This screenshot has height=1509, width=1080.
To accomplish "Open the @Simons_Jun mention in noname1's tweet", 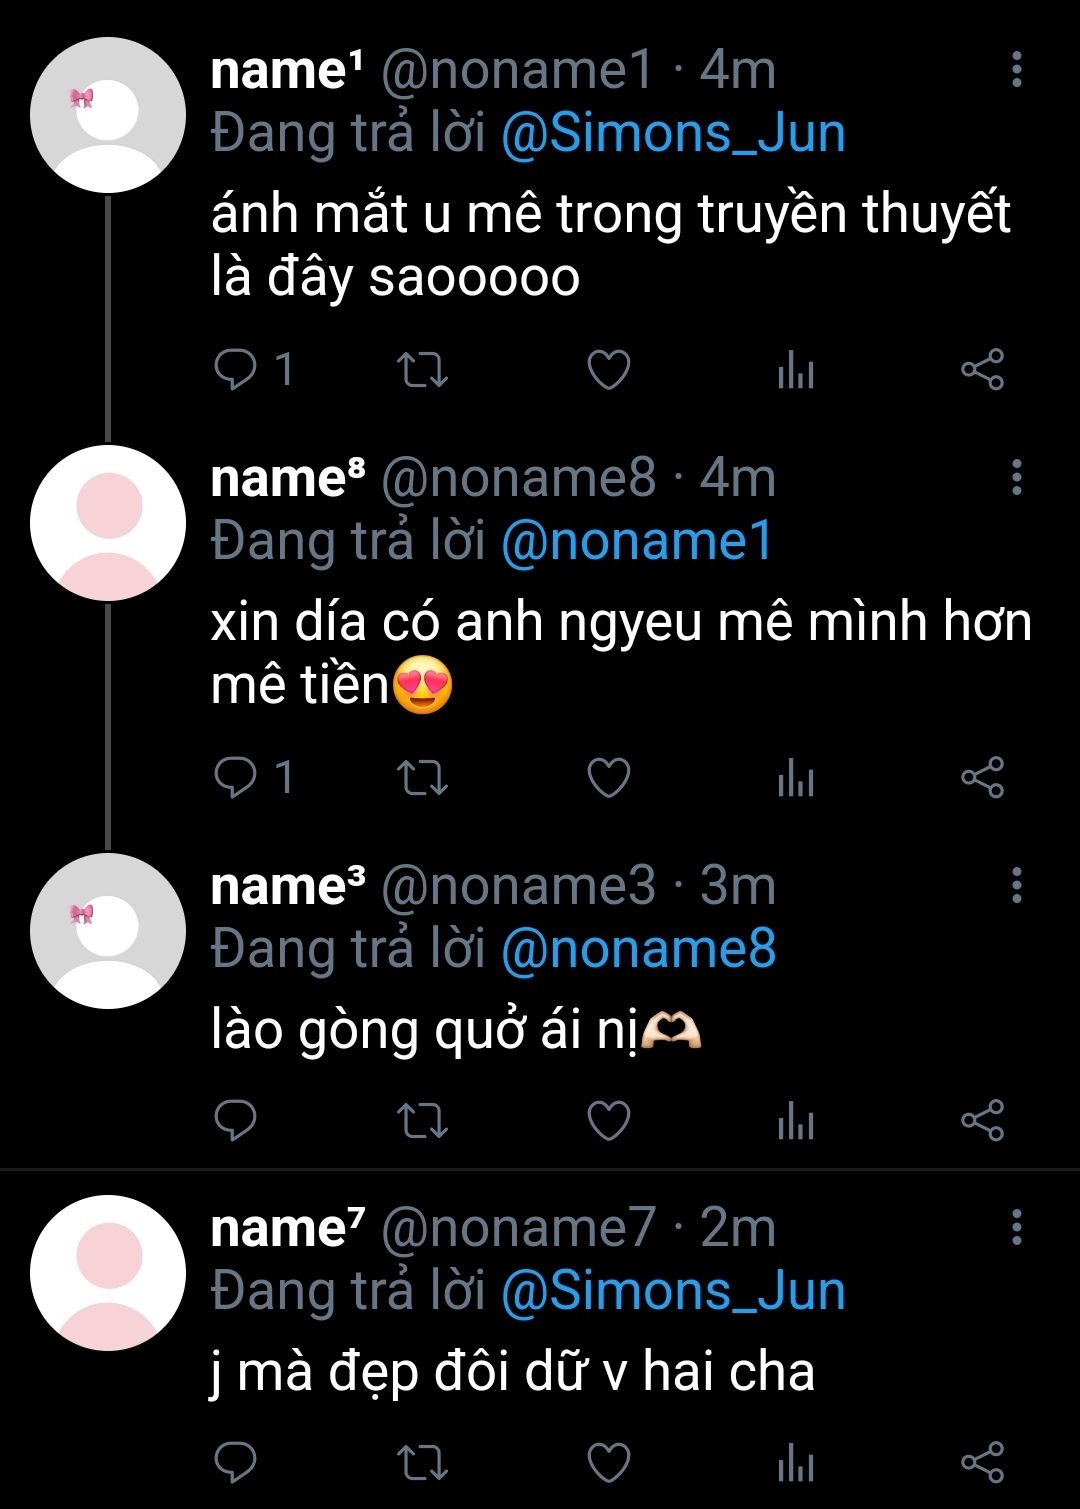I will tap(672, 134).
